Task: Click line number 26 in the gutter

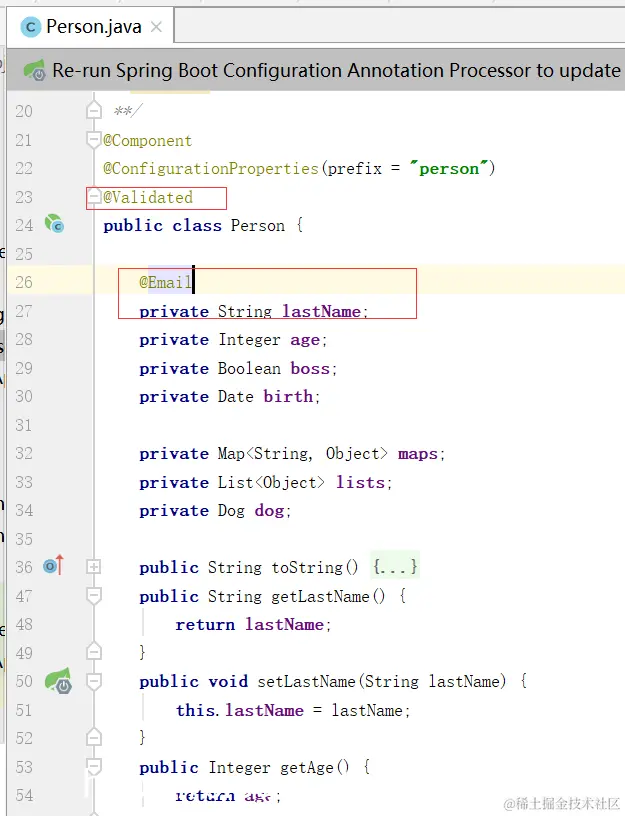Action: 24,282
